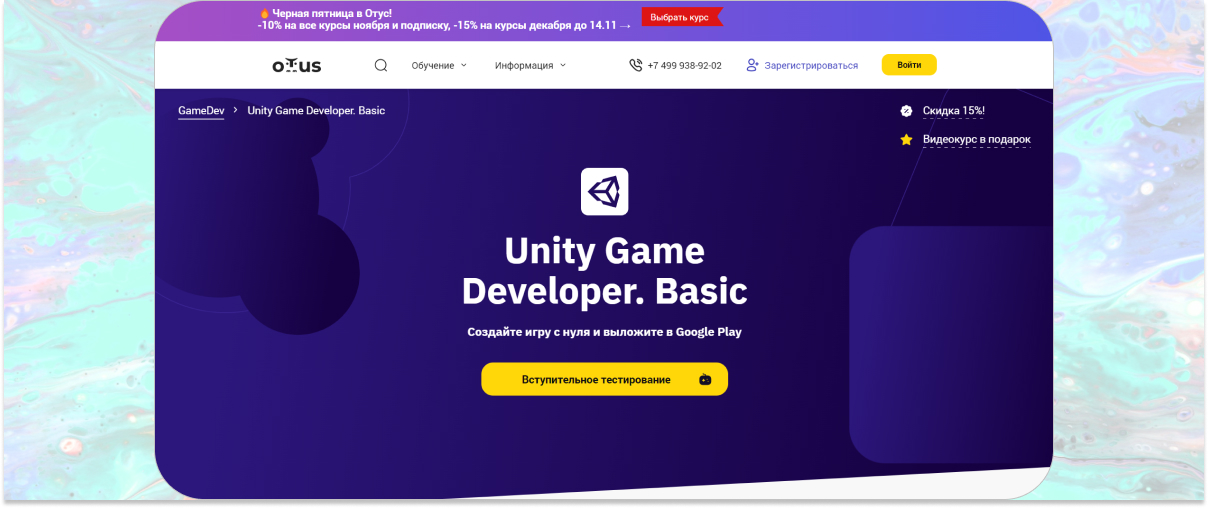Click the OTUS logo
Viewport: 1208px width, 508px height.
coord(297,66)
